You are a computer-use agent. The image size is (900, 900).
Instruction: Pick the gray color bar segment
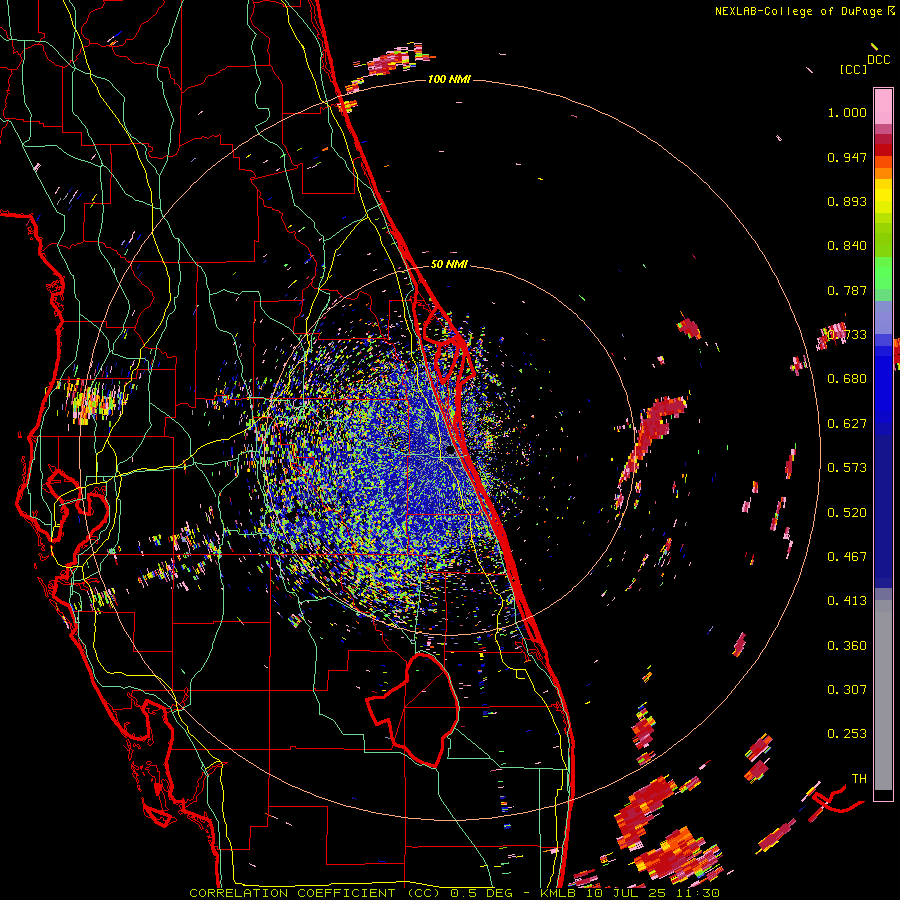(x=883, y=695)
